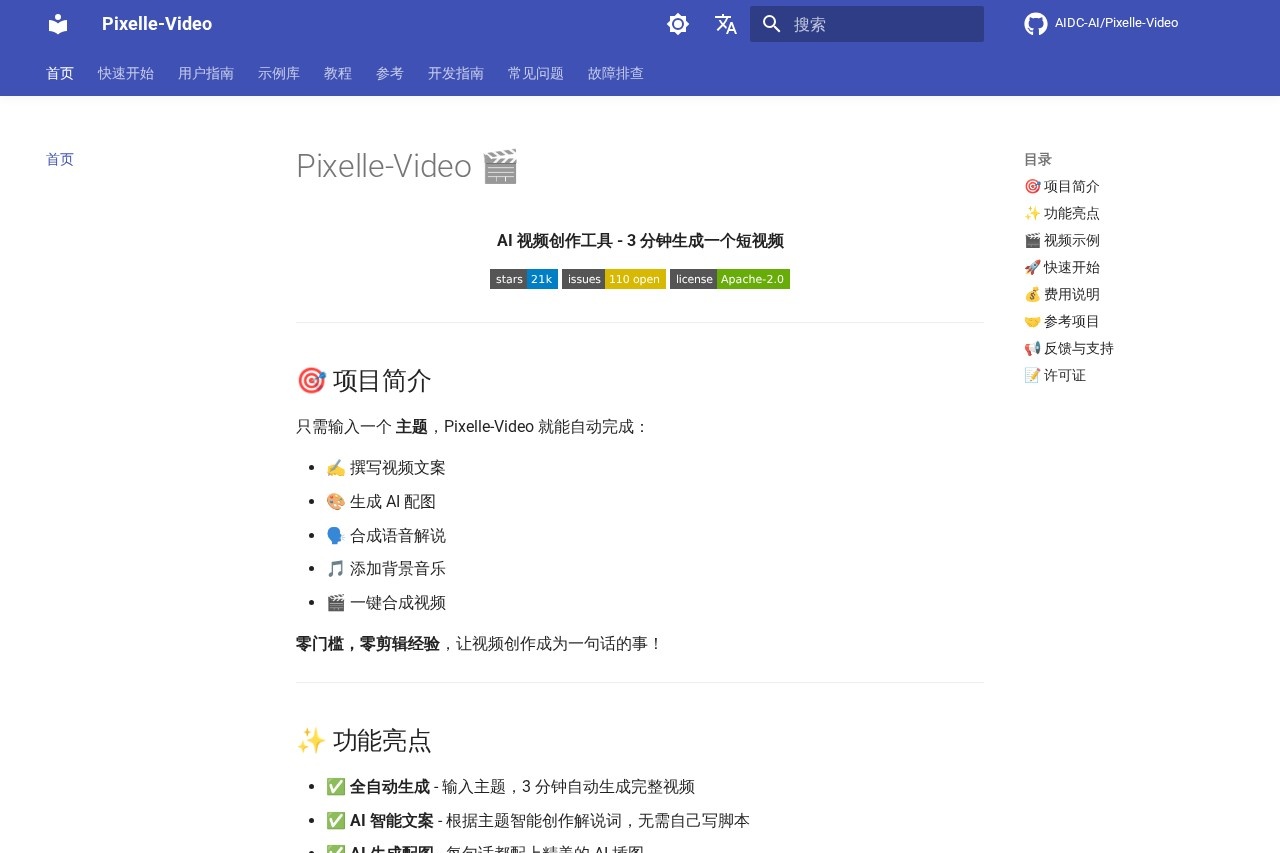This screenshot has width=1280, height=853.
Task: Click the 生成 AI 配图 list item
Action: tap(381, 501)
